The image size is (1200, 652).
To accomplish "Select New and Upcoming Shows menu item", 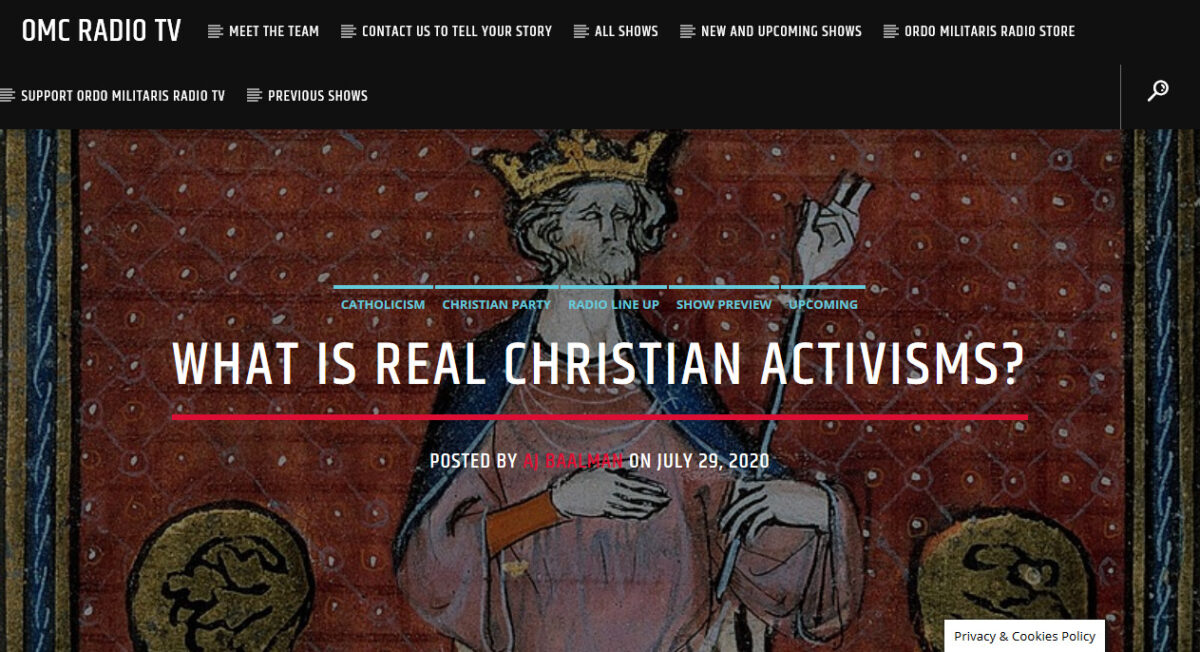I will click(781, 31).
